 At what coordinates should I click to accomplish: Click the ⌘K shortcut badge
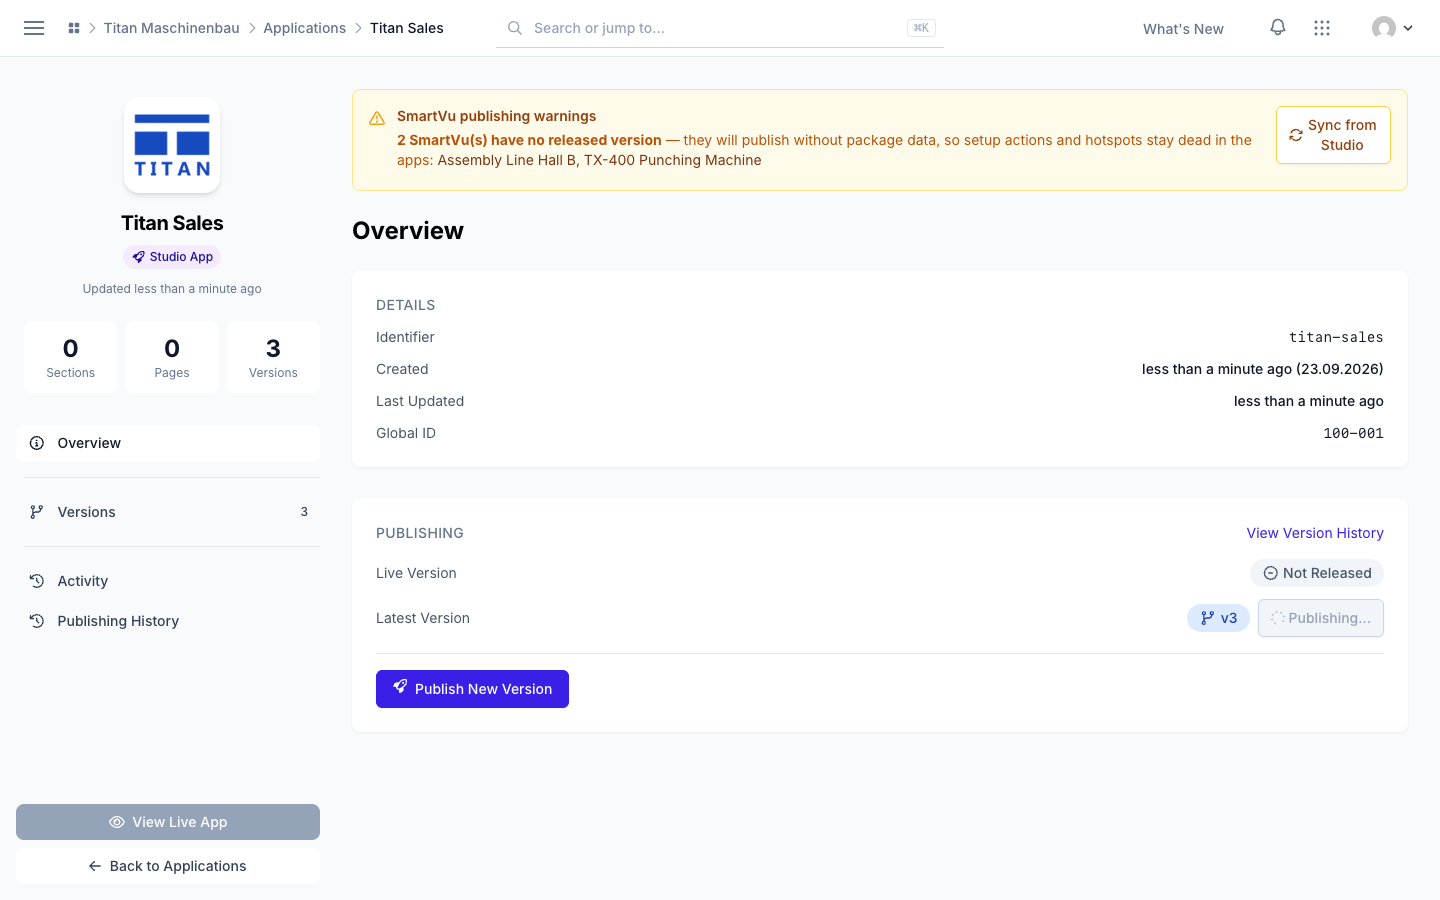tap(921, 28)
